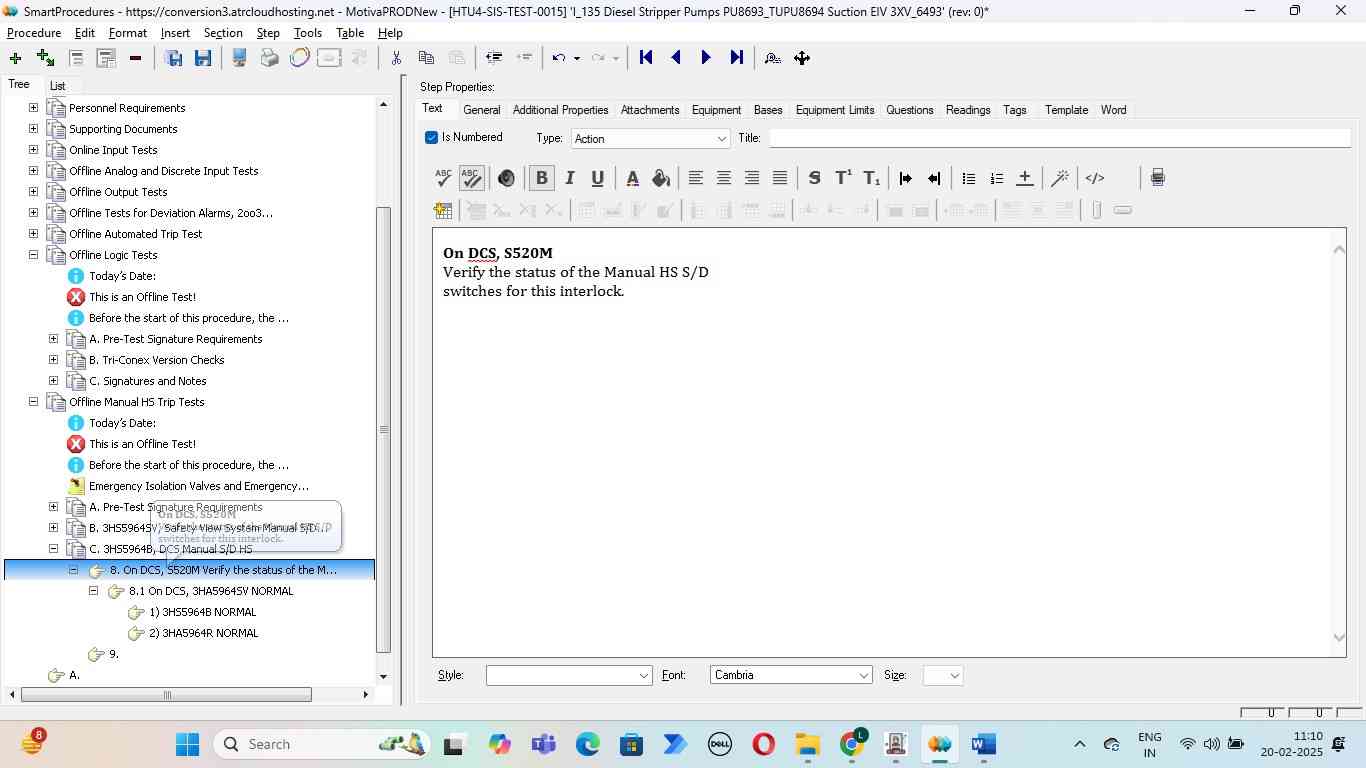
Task: Apply subscript with the T₁ icon
Action: coord(872,178)
